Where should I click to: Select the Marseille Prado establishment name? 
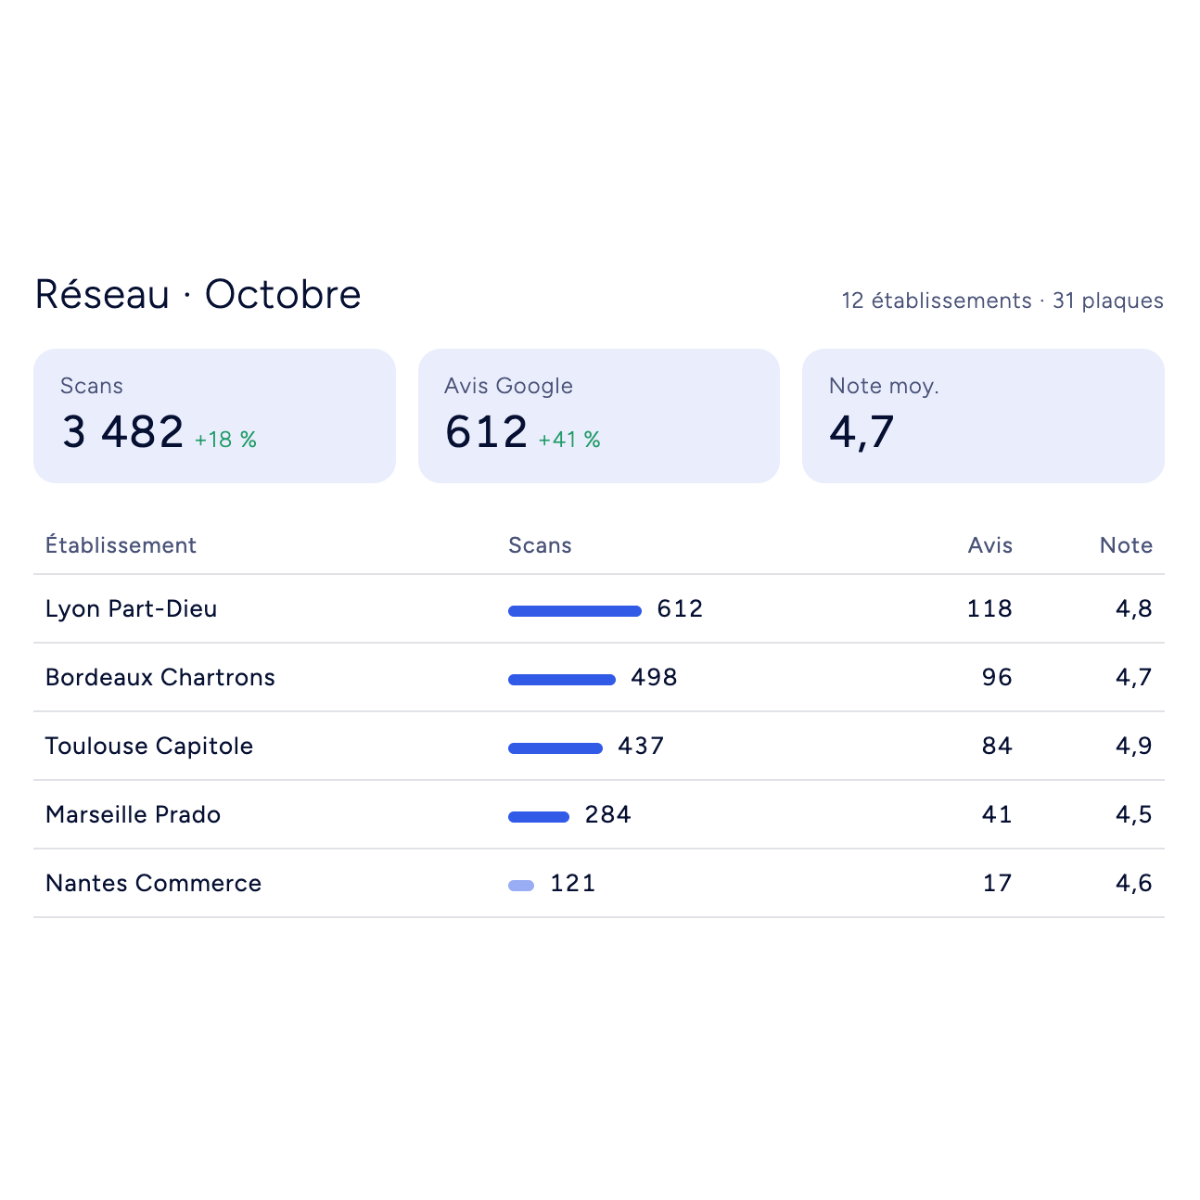[x=133, y=815]
